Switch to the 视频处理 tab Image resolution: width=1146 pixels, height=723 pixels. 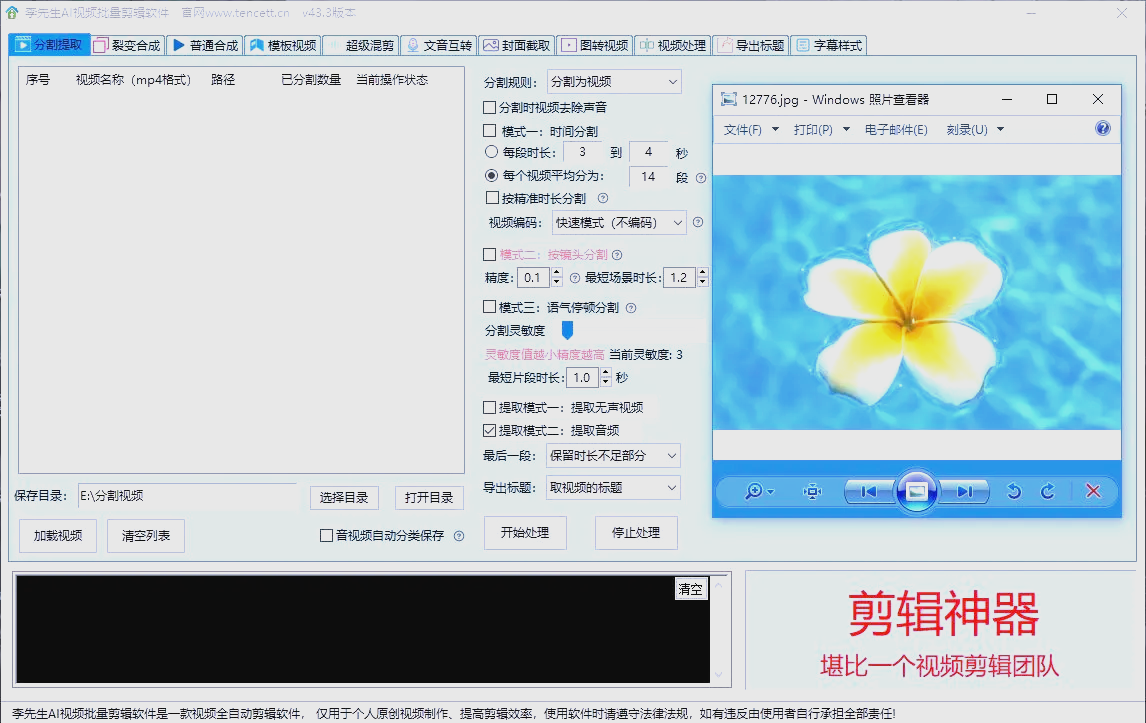pos(672,45)
